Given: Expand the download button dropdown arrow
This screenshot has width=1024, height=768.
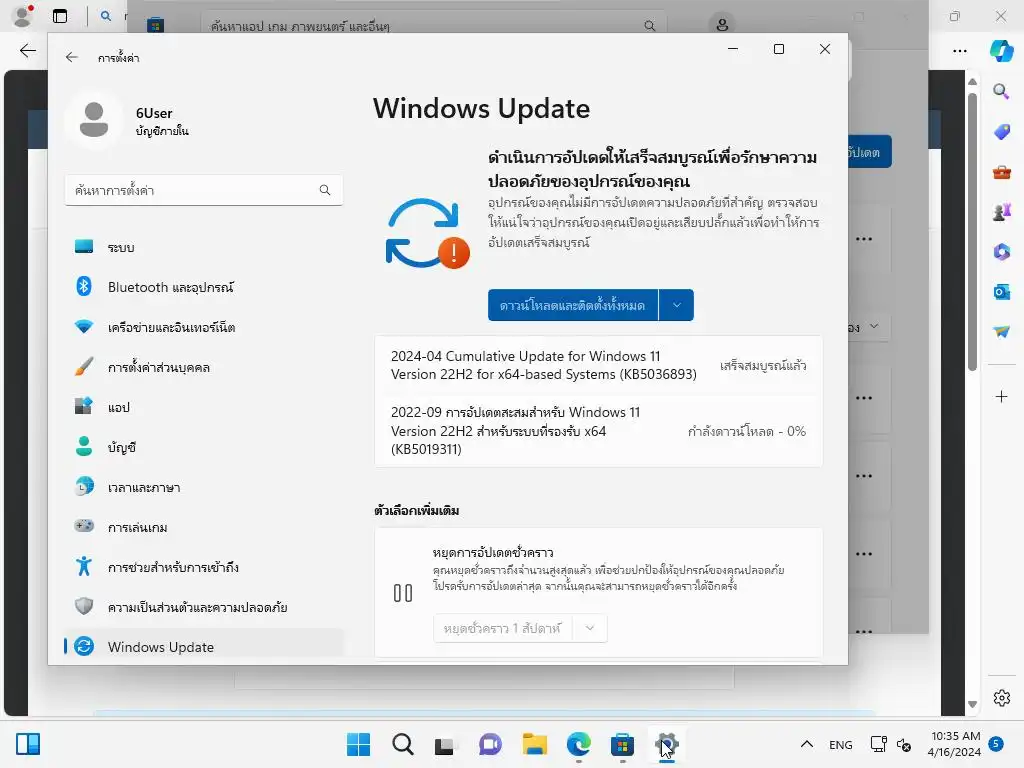Looking at the screenshot, I should point(677,305).
